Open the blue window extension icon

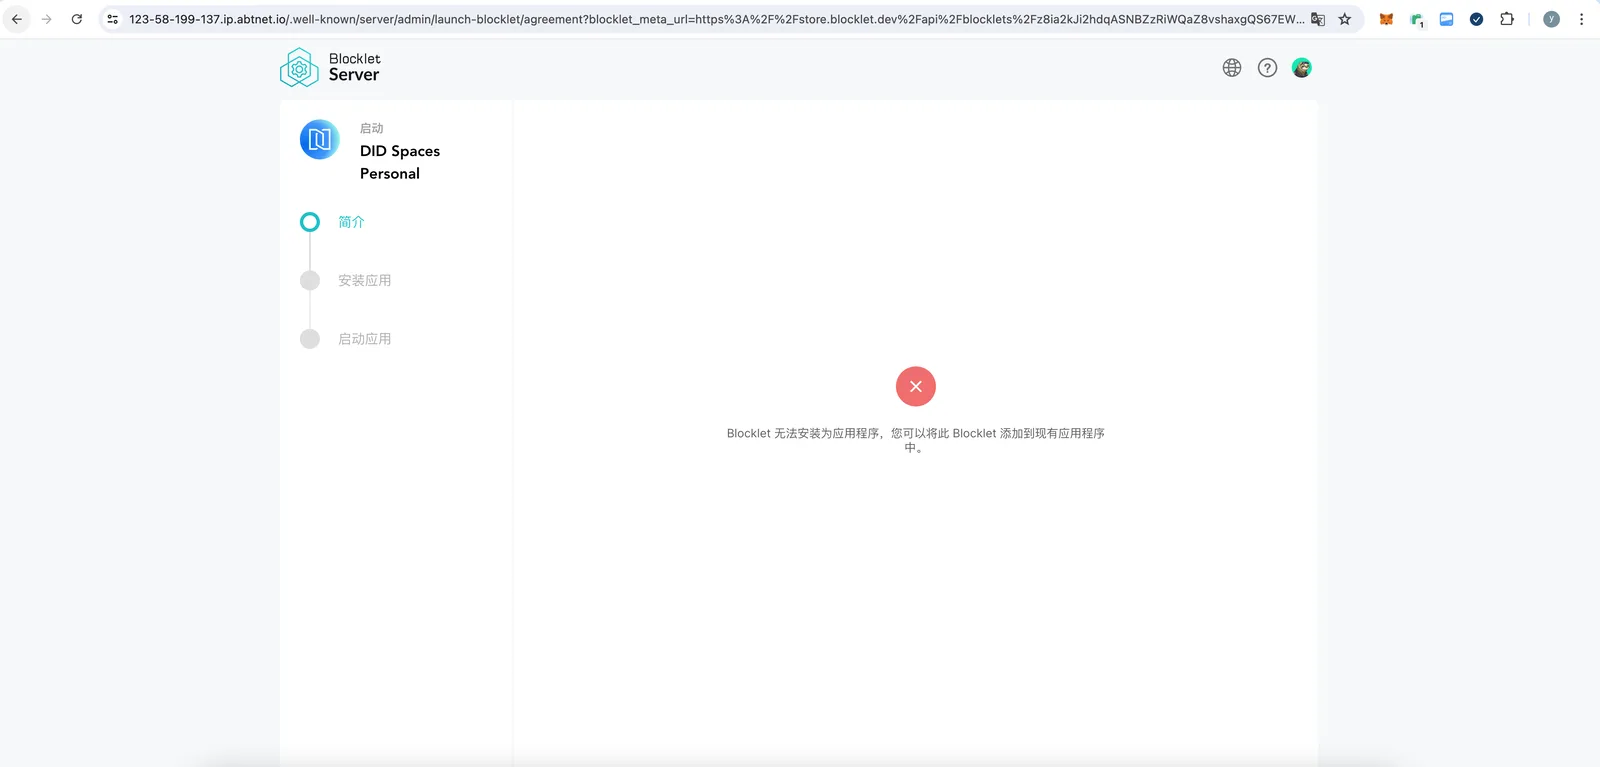pyautogui.click(x=1446, y=19)
